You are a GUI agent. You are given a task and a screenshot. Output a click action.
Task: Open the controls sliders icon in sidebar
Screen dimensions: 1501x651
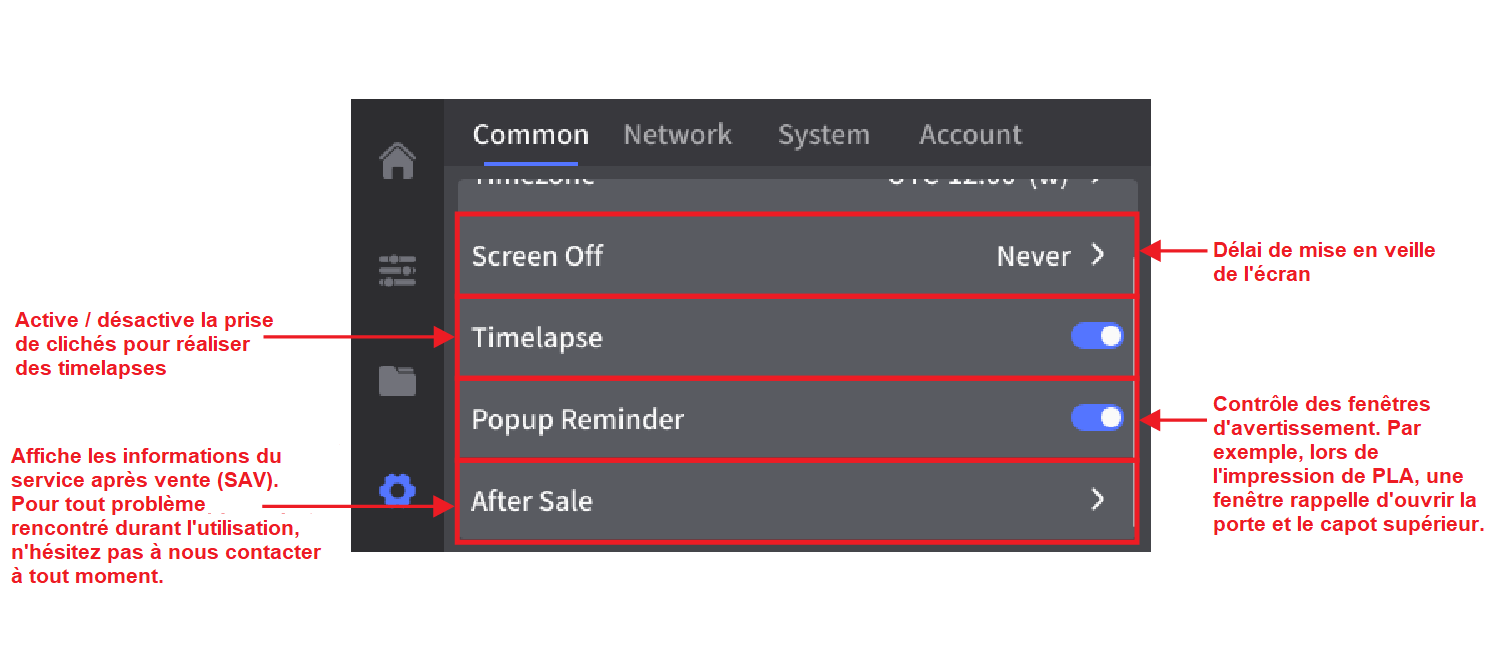coord(398,270)
